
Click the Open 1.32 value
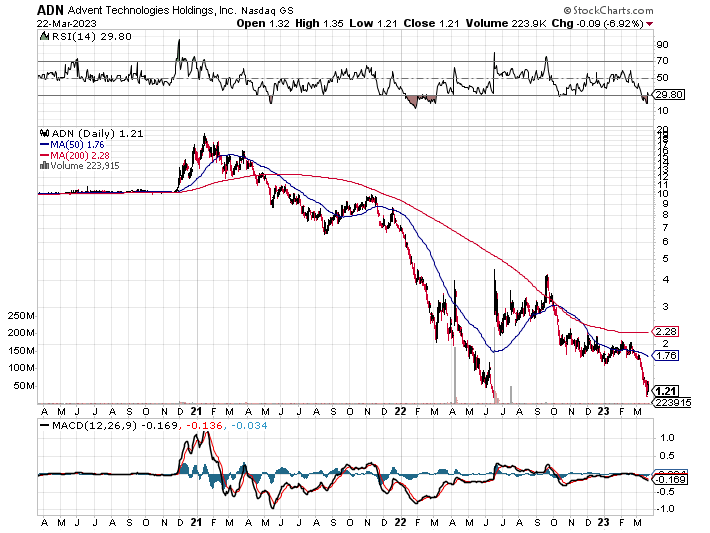click(263, 24)
